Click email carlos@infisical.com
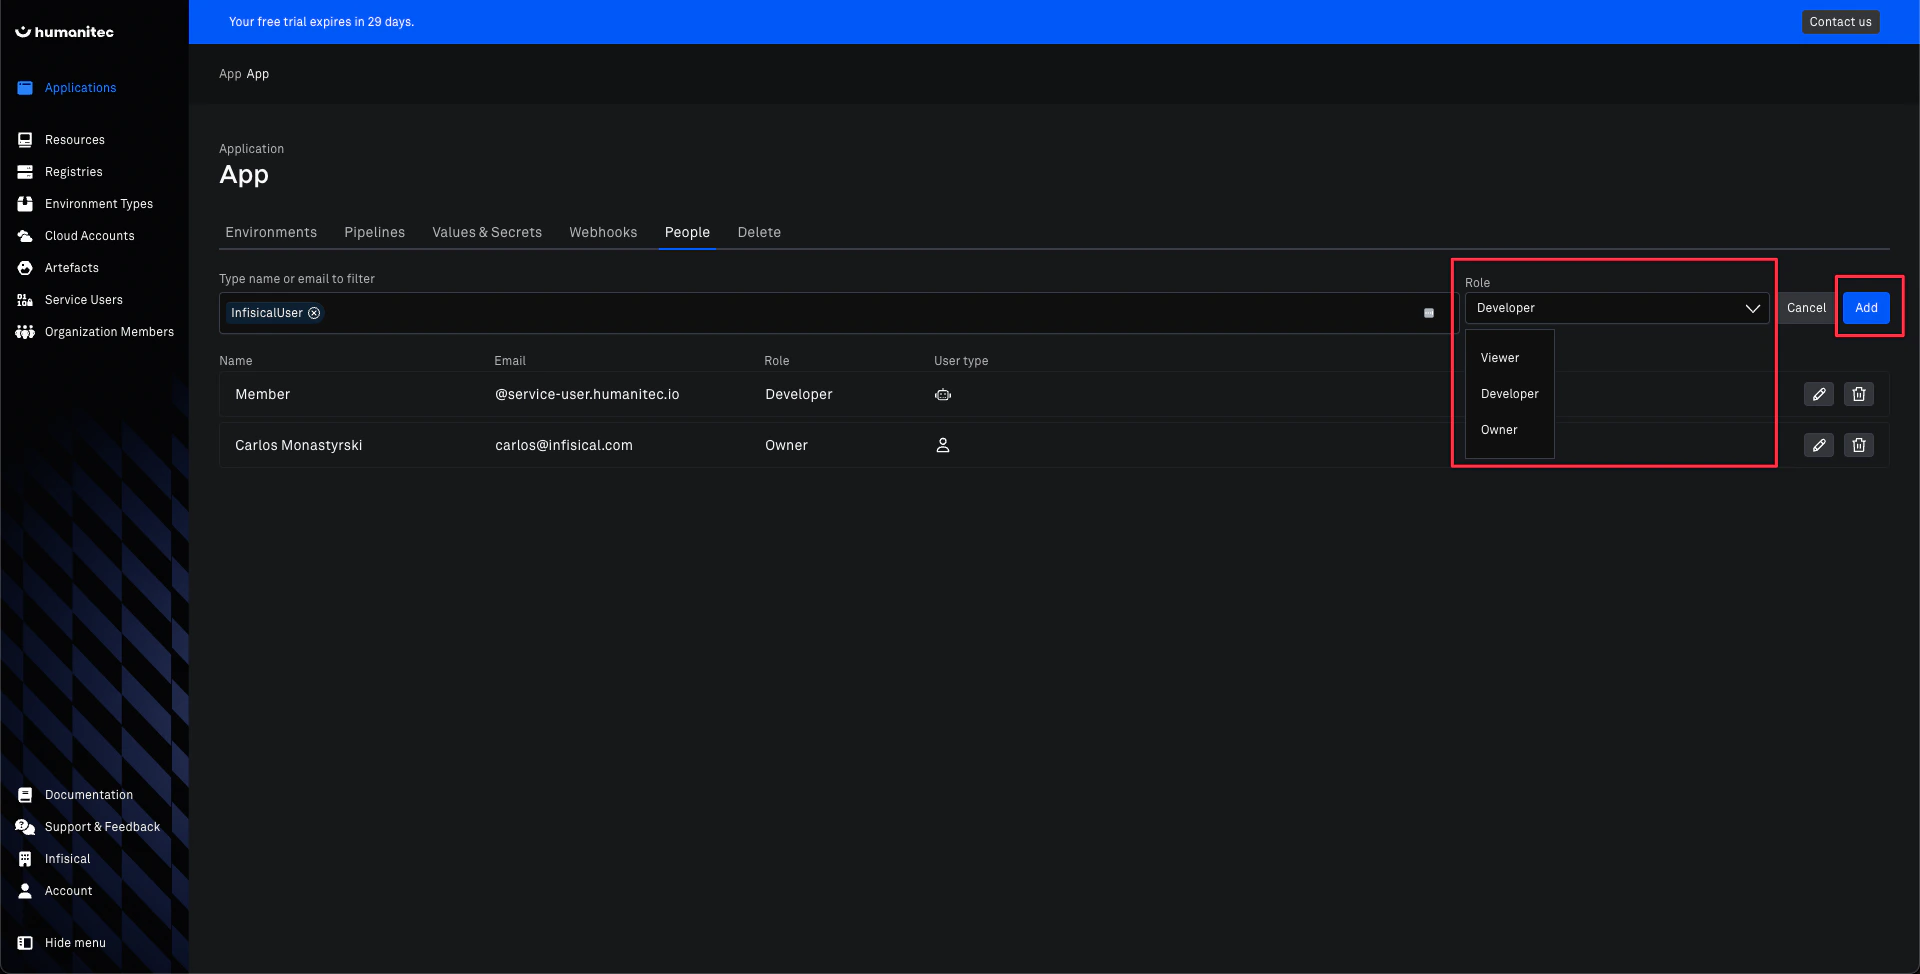Viewport: 1920px width, 974px height. [564, 445]
